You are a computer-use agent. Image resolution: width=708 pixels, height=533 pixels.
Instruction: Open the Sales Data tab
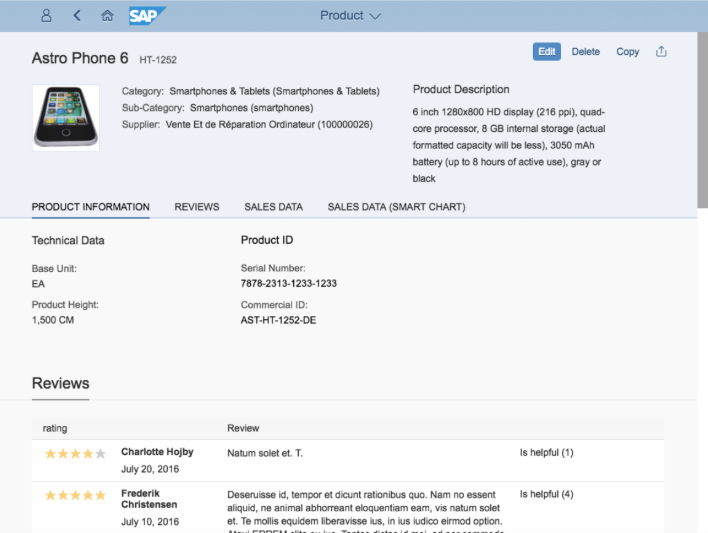(x=274, y=207)
